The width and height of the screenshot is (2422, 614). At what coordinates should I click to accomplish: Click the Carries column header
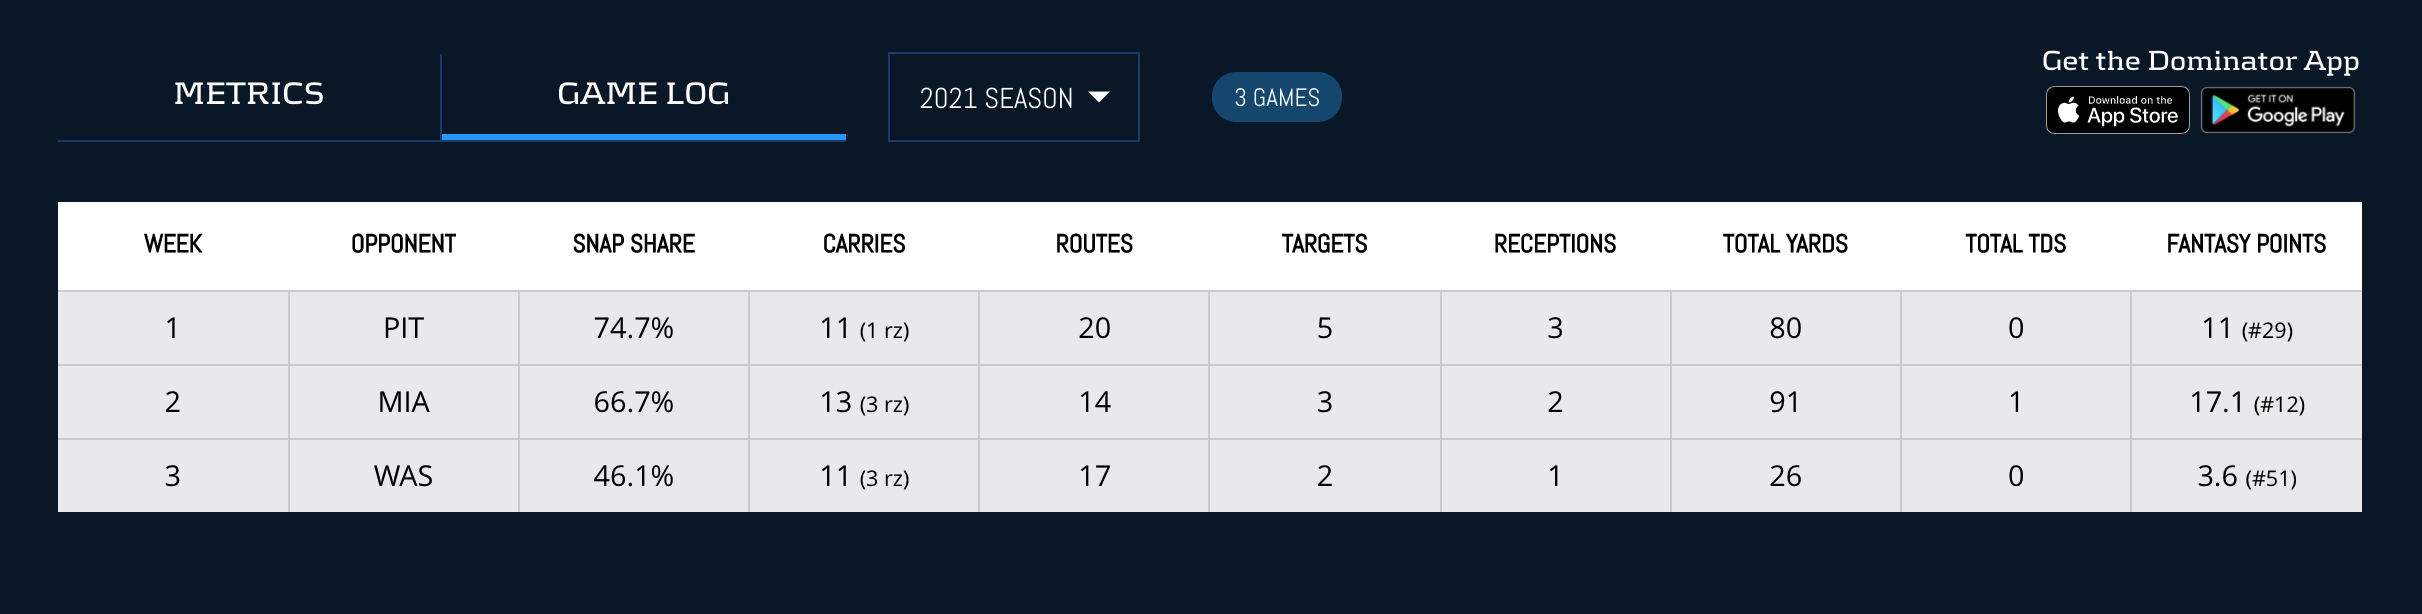click(x=864, y=244)
